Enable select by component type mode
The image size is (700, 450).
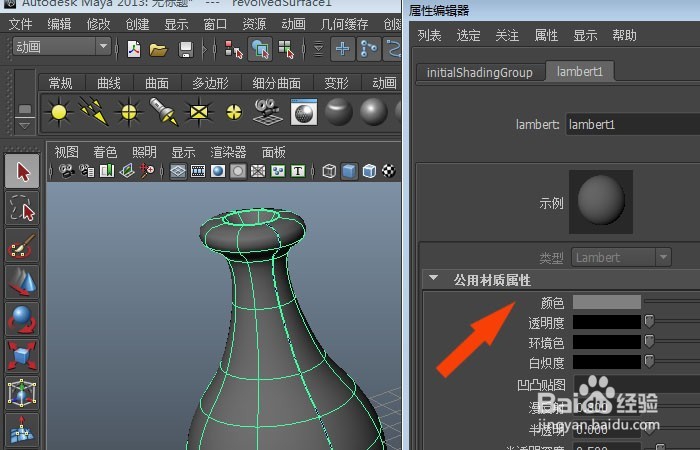click(287, 49)
